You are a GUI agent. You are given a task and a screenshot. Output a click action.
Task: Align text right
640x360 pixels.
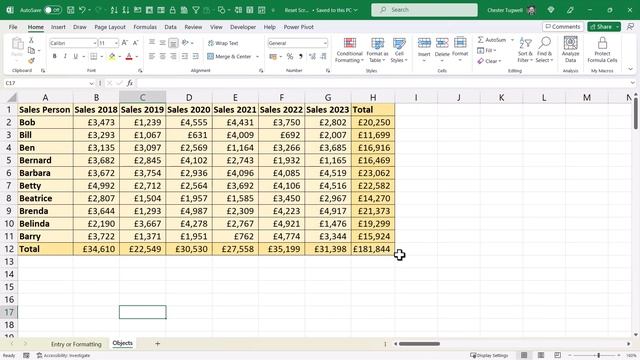pyautogui.click(x=173, y=56)
